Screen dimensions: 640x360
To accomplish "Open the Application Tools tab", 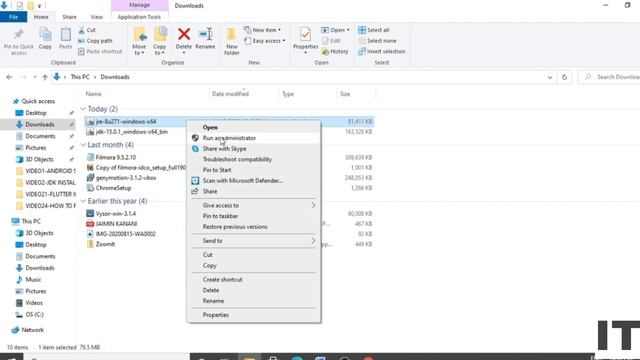I will click(x=139, y=17).
